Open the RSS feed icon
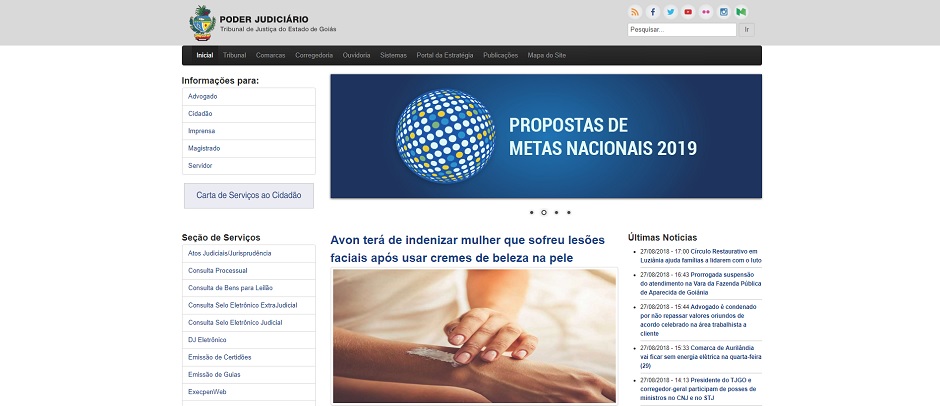The width and height of the screenshot is (940, 406). [x=635, y=12]
